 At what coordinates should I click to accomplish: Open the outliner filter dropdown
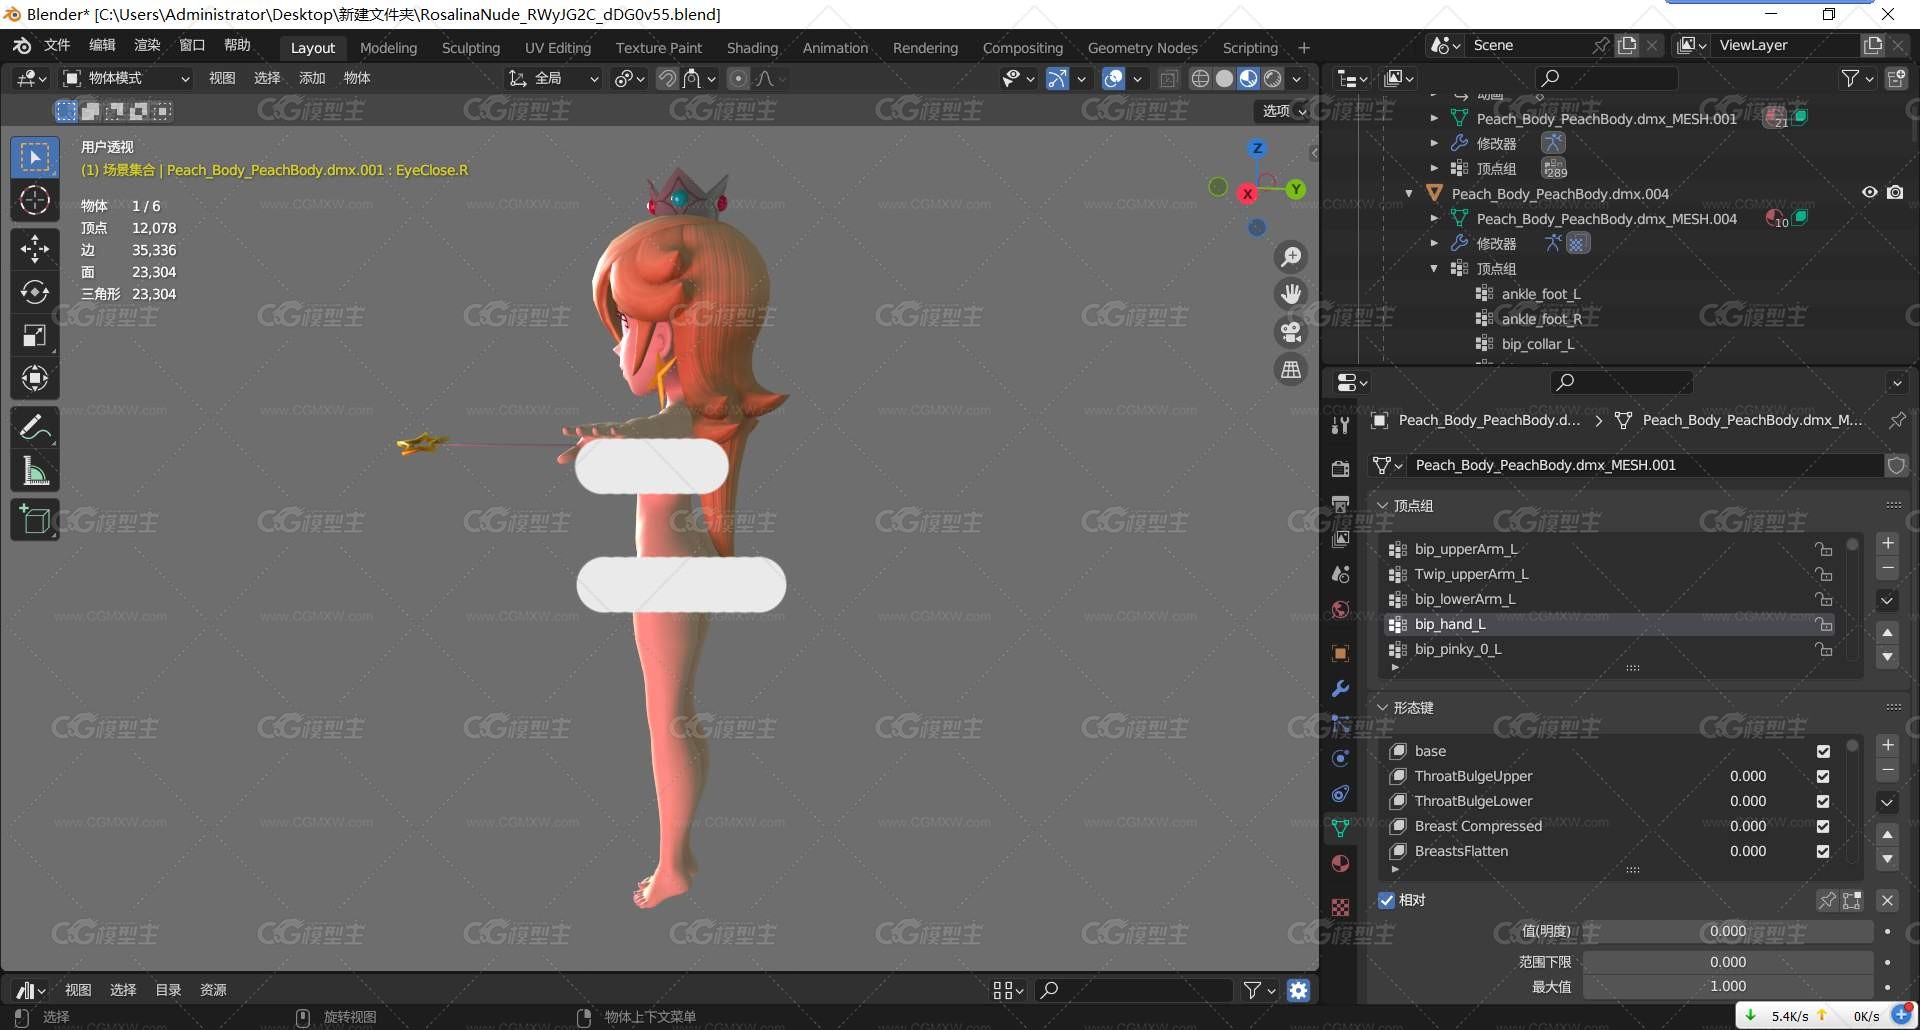1857,78
